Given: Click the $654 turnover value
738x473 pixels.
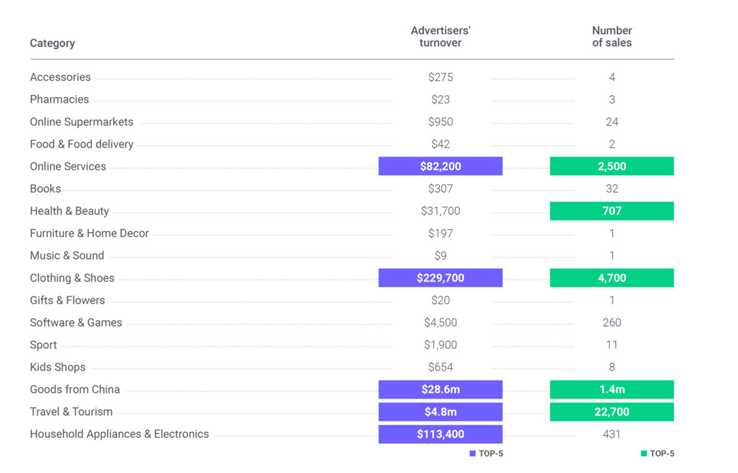Looking at the screenshot, I should coord(441,367).
